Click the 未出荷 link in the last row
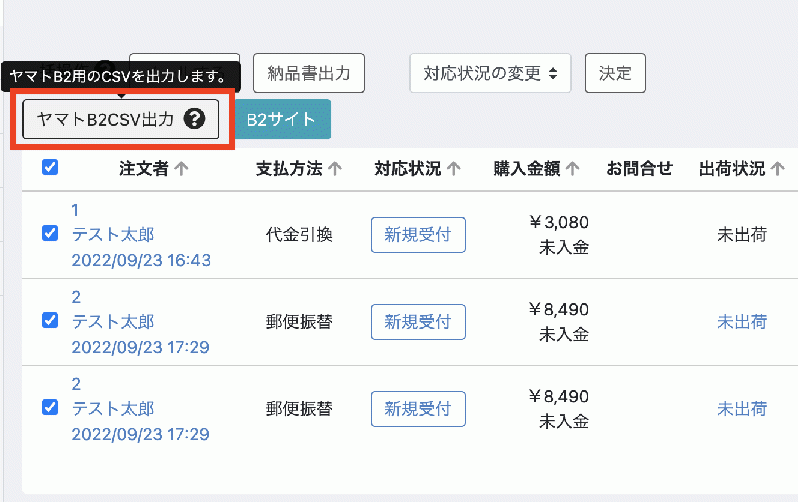Screen dimensions: 798x502 (742, 408)
